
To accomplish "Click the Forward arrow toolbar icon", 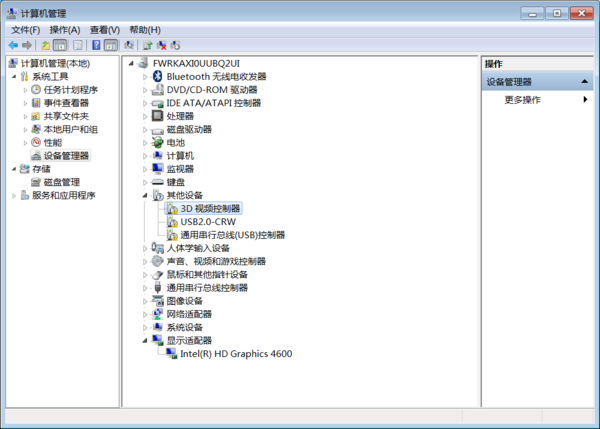I will tap(26, 46).
